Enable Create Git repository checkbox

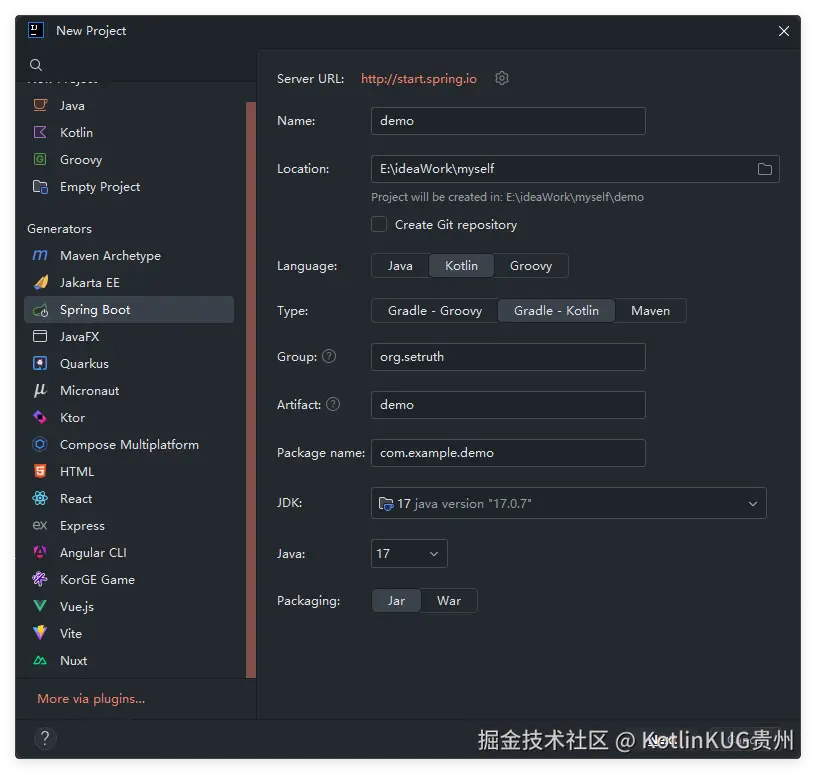click(x=379, y=224)
